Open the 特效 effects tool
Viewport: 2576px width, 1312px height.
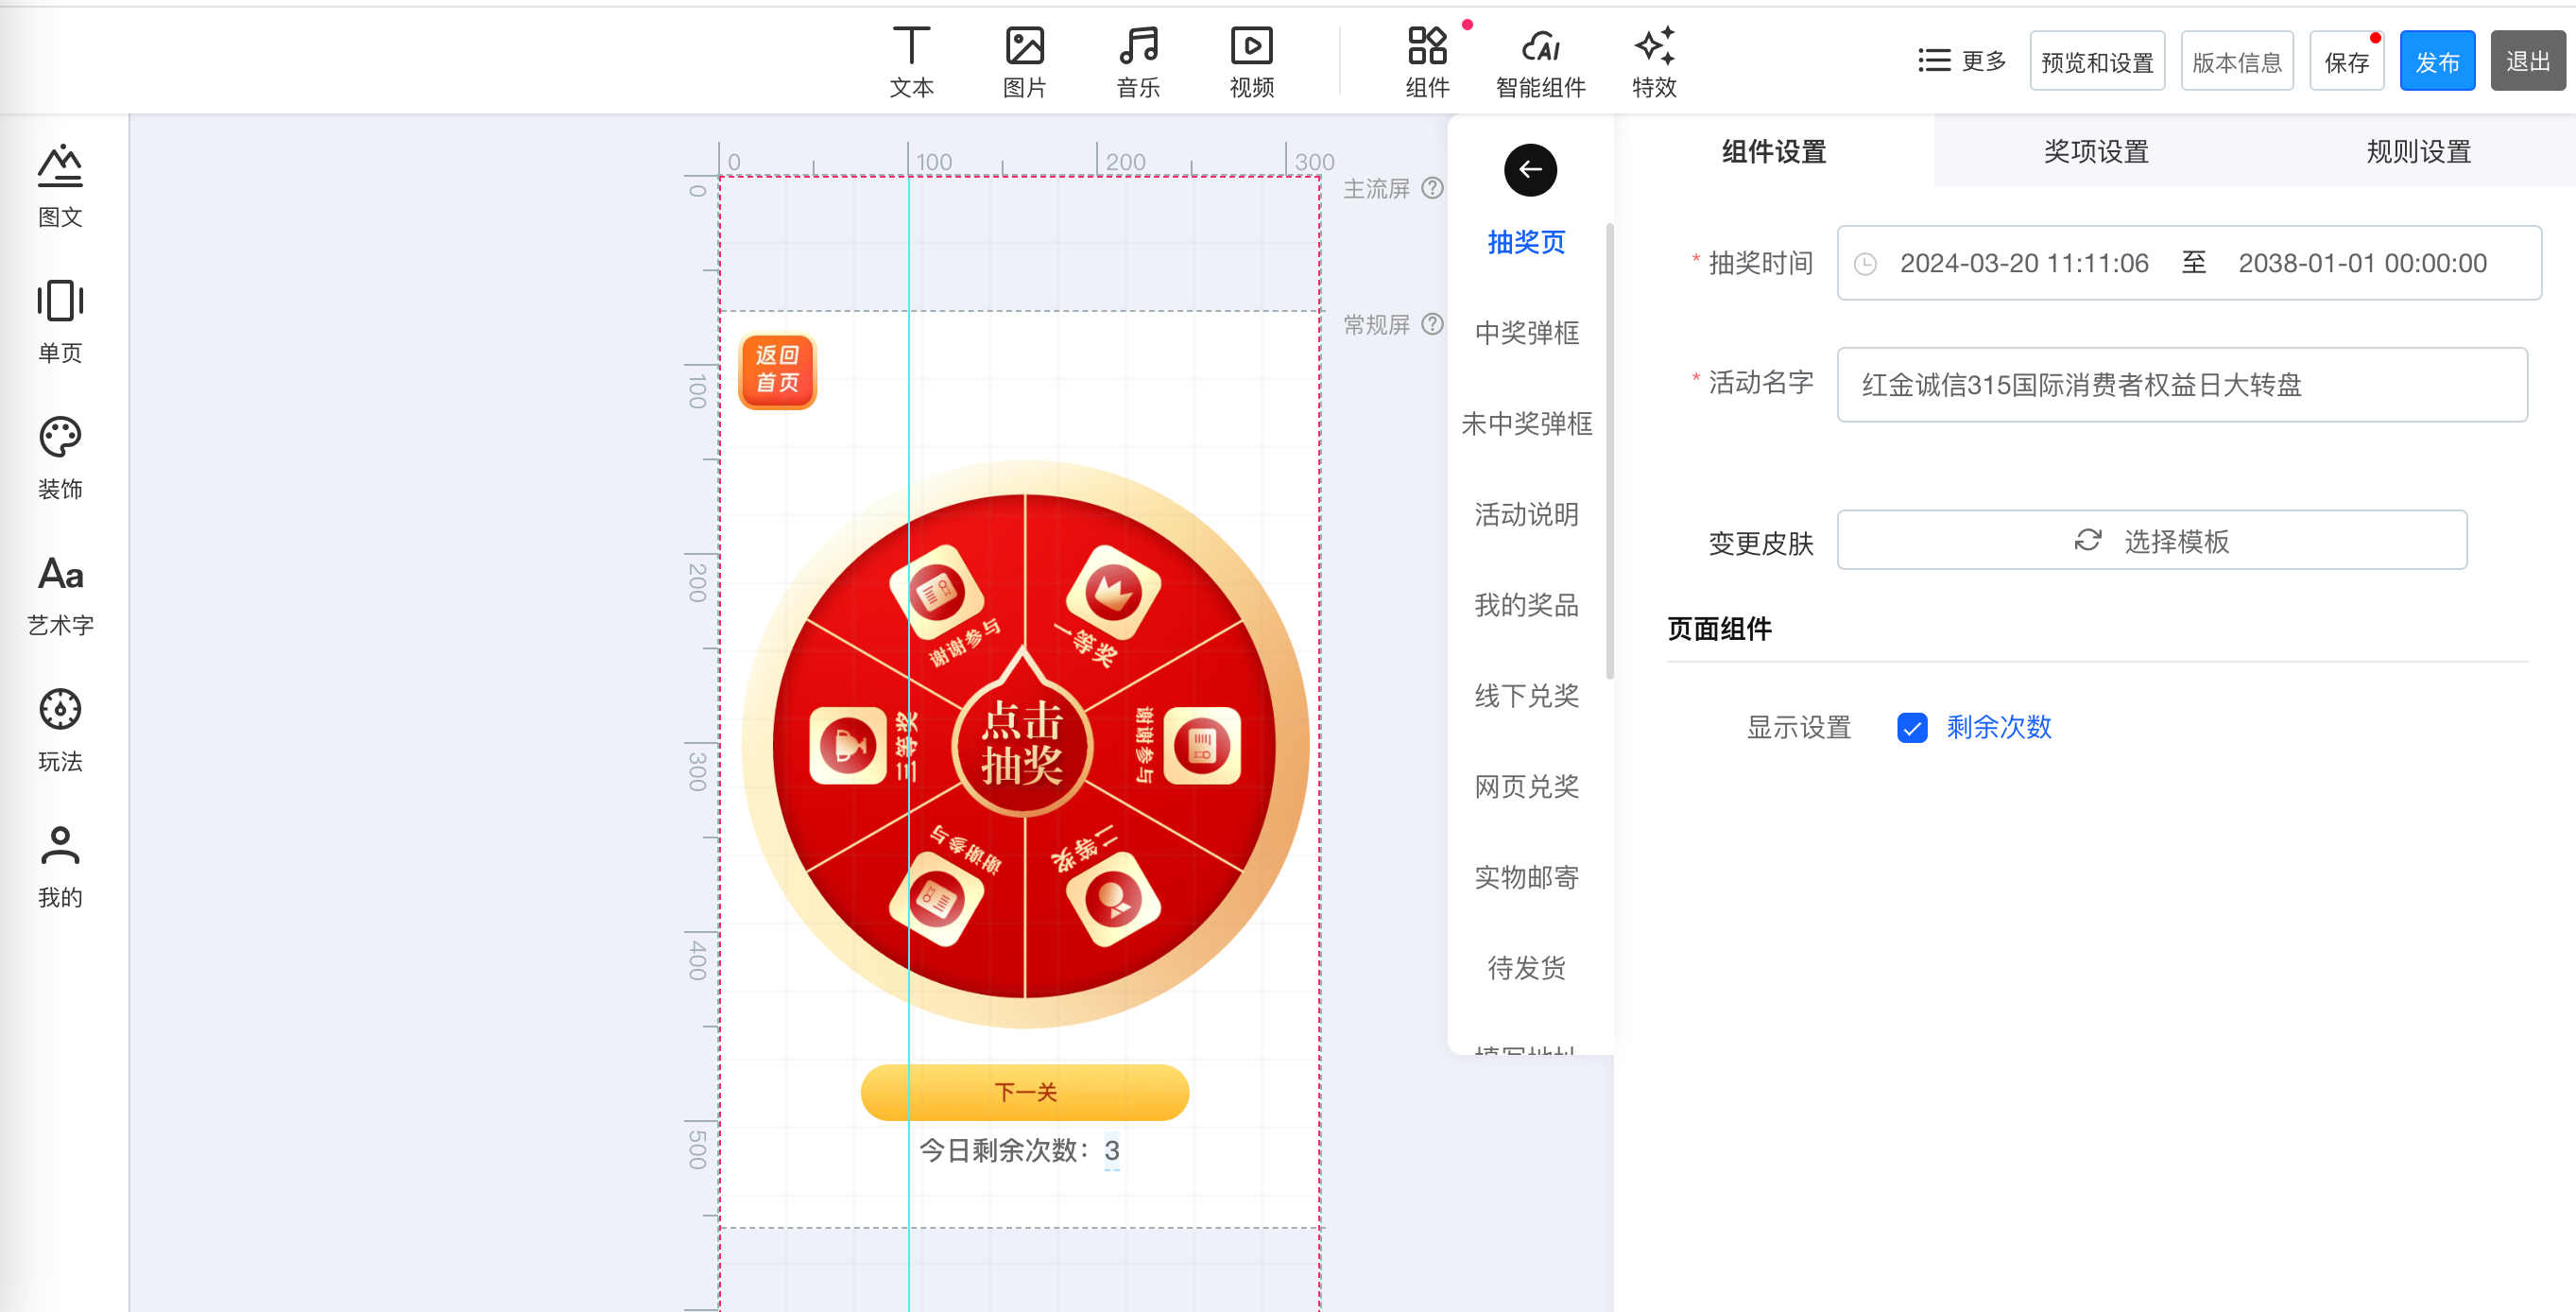(x=1654, y=62)
